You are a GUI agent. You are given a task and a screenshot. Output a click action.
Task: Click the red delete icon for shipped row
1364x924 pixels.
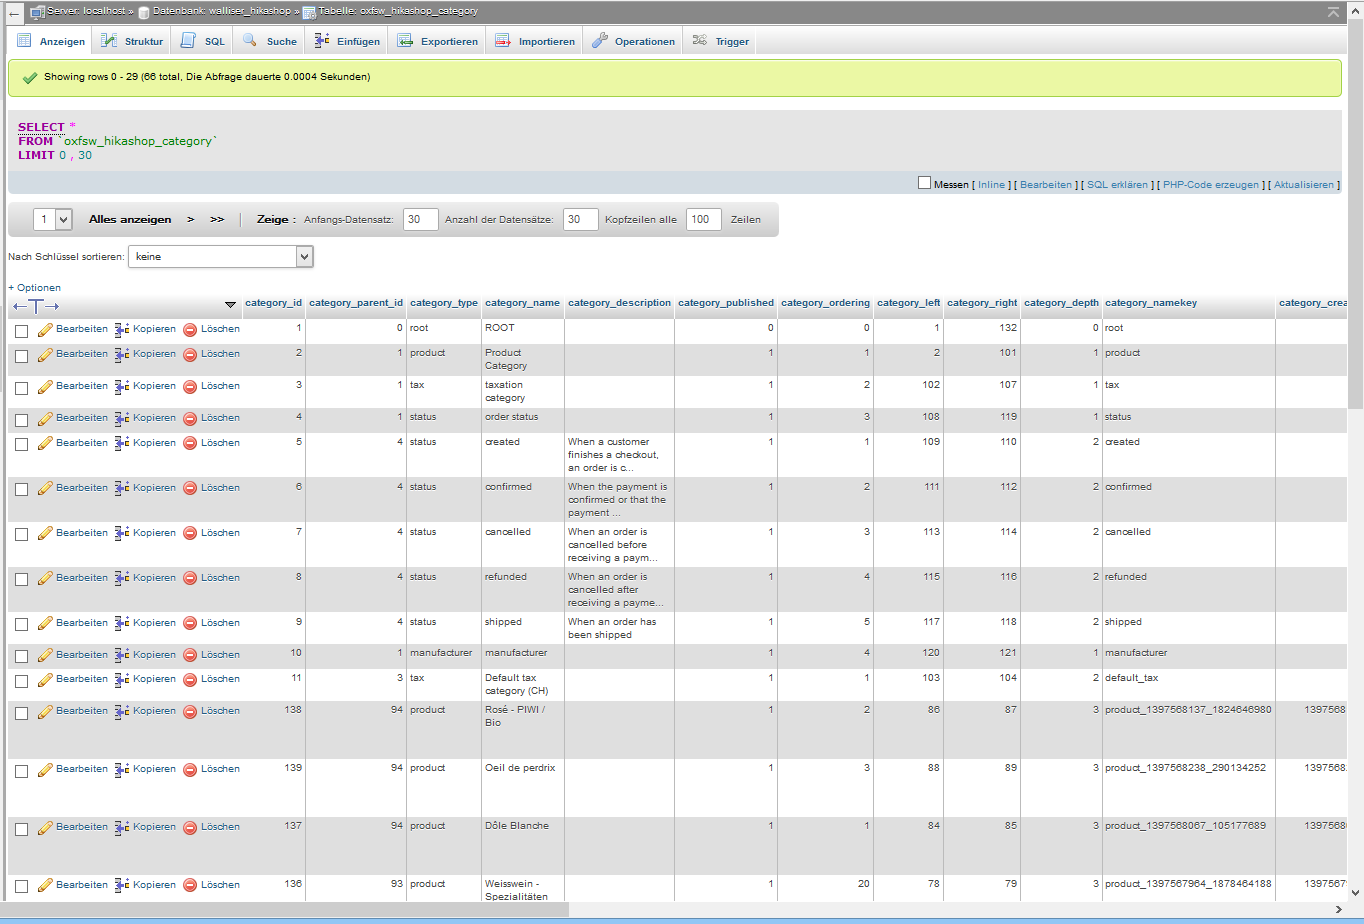coord(190,623)
